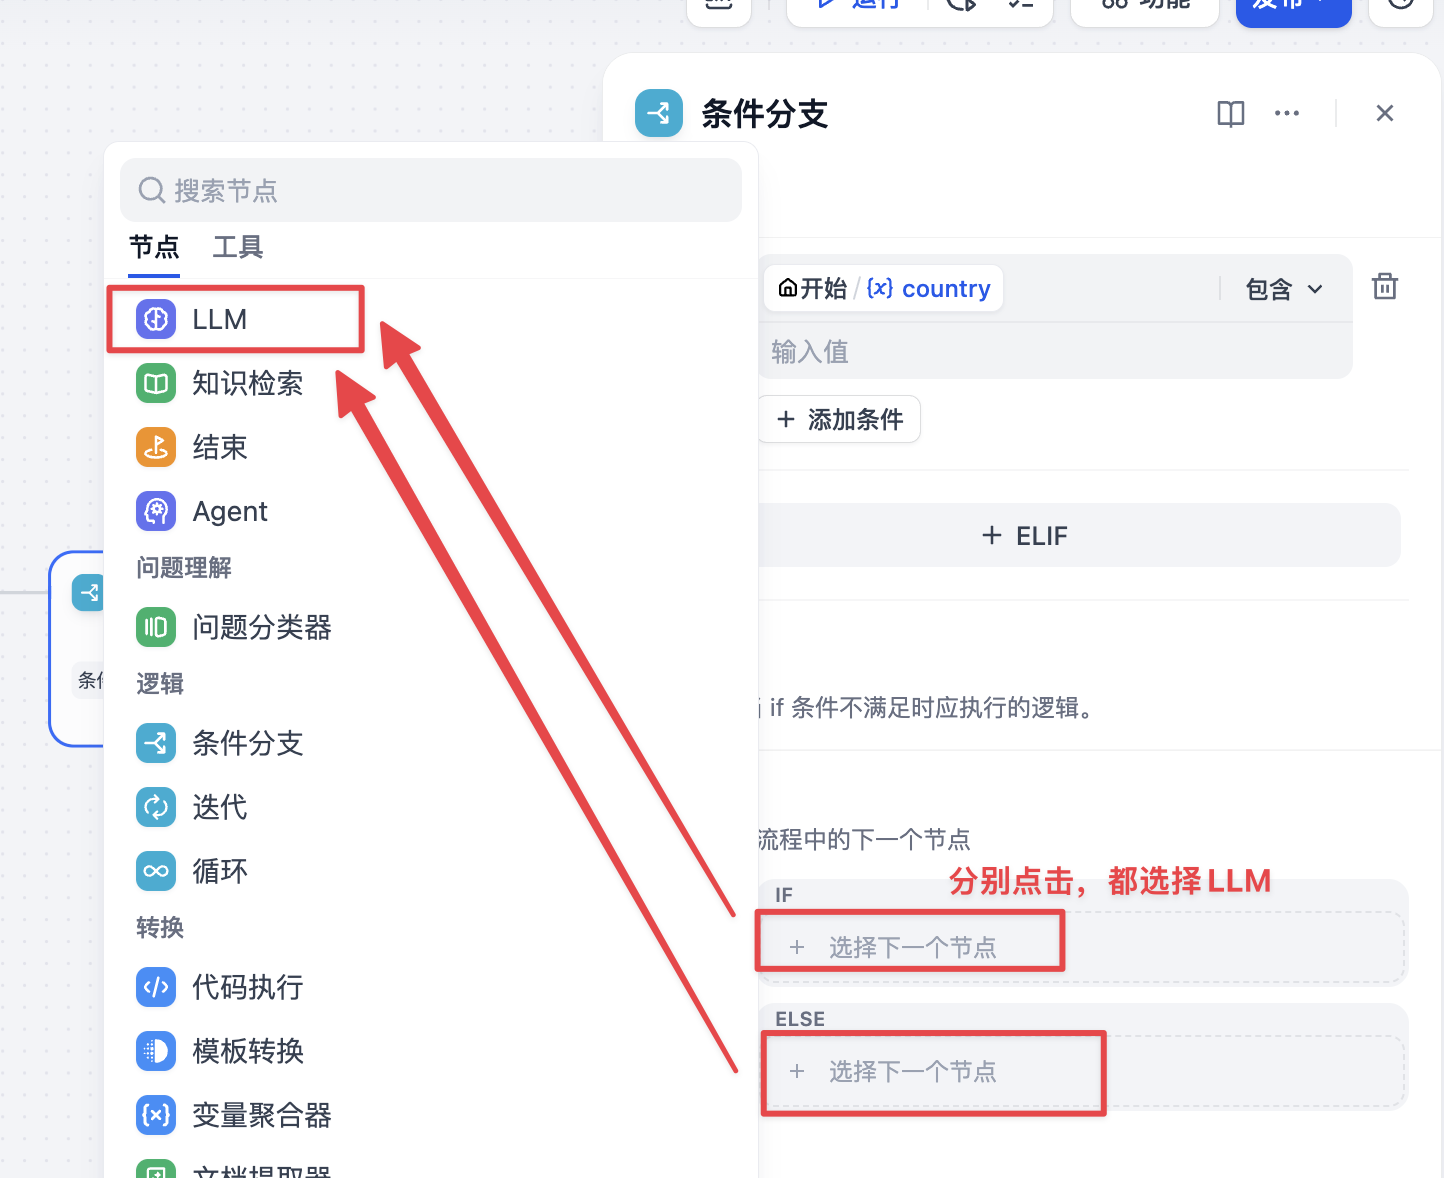Screen dimensions: 1444x1178
Task: Click the 条件分支 node icon on canvas
Action: 87,593
